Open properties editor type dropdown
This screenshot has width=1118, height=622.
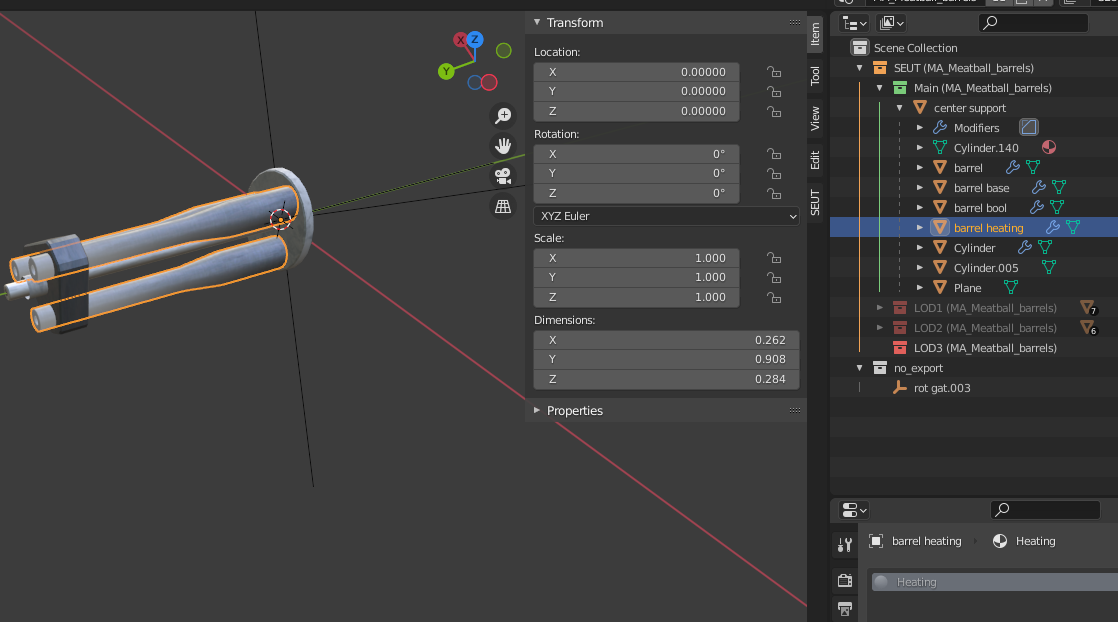[x=853, y=510]
